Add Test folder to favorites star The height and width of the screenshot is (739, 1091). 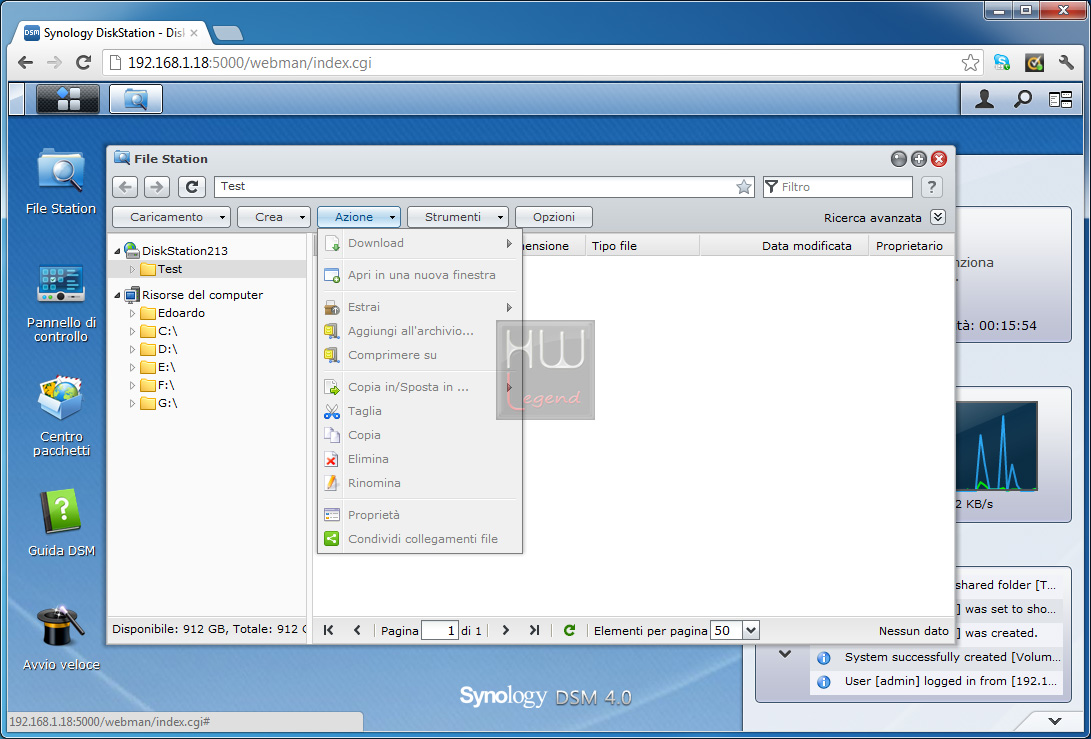[x=744, y=186]
